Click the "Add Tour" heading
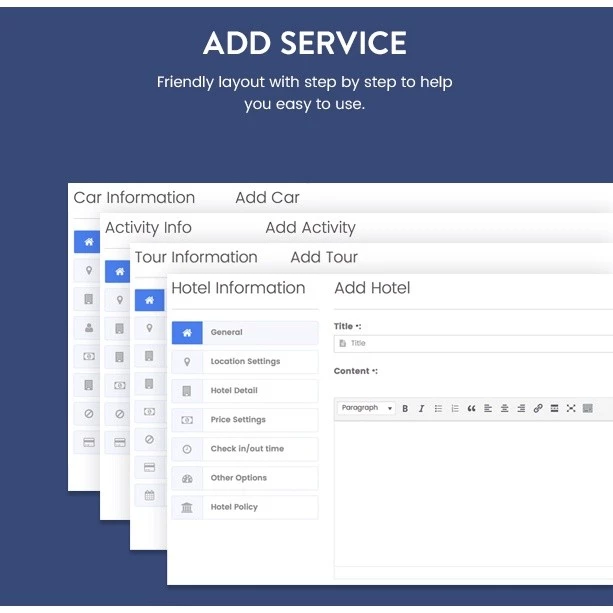 click(x=324, y=257)
